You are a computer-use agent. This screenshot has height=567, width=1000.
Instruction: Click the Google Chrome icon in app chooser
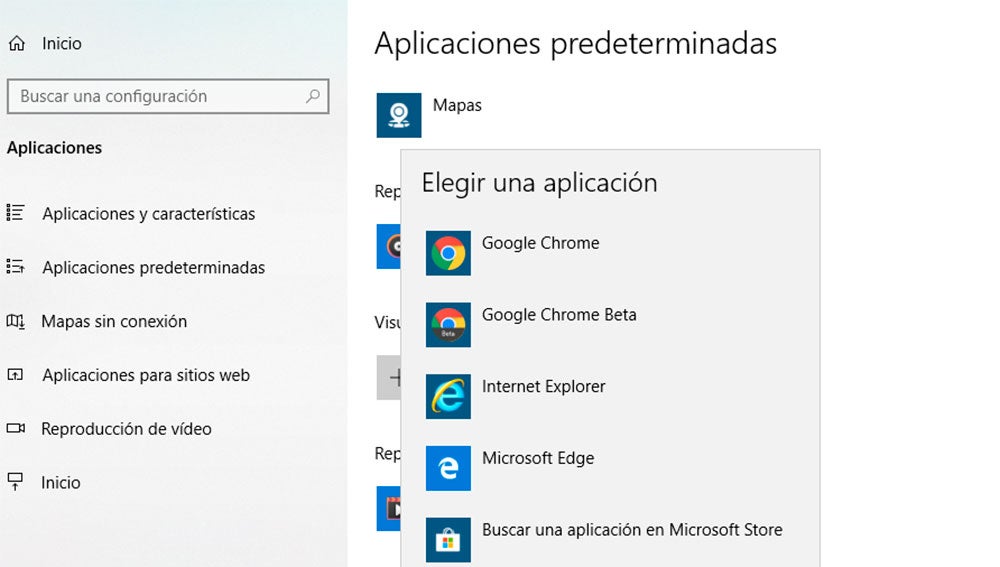click(448, 253)
